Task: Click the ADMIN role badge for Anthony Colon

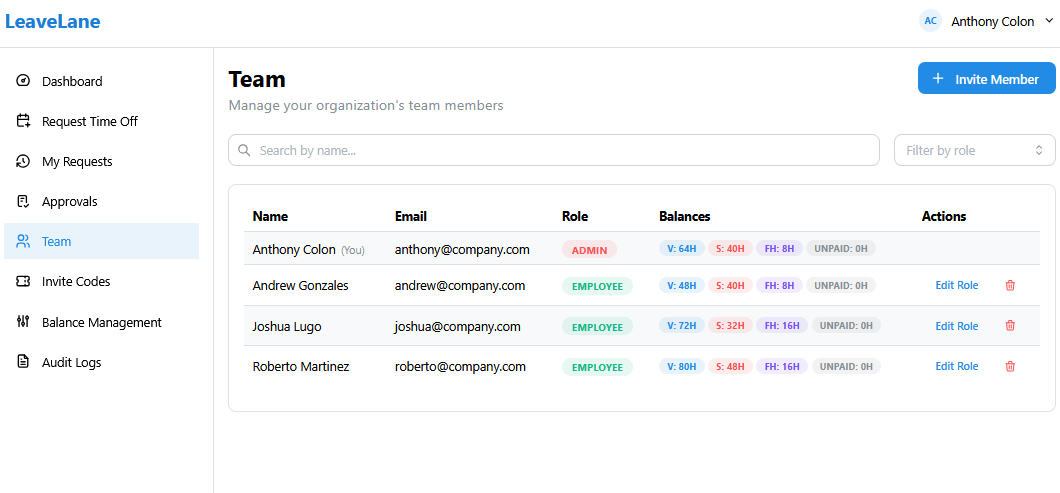Action: point(589,250)
